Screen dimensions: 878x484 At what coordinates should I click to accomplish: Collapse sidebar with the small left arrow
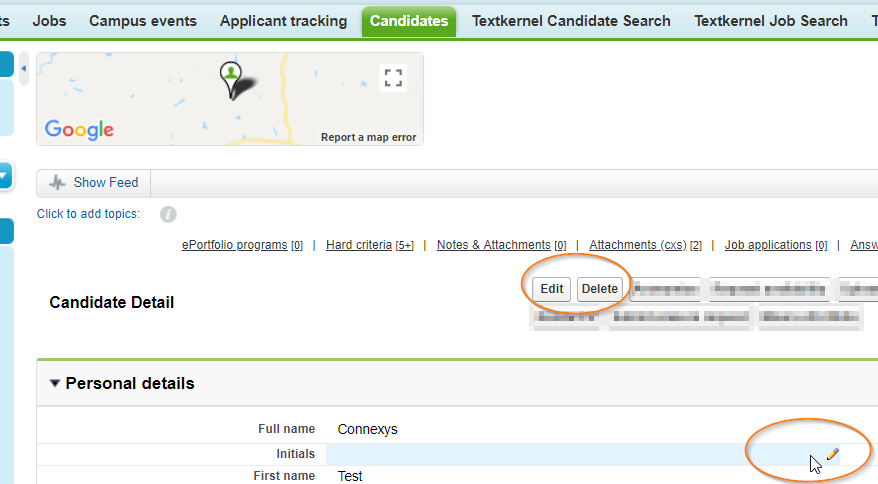(24, 68)
